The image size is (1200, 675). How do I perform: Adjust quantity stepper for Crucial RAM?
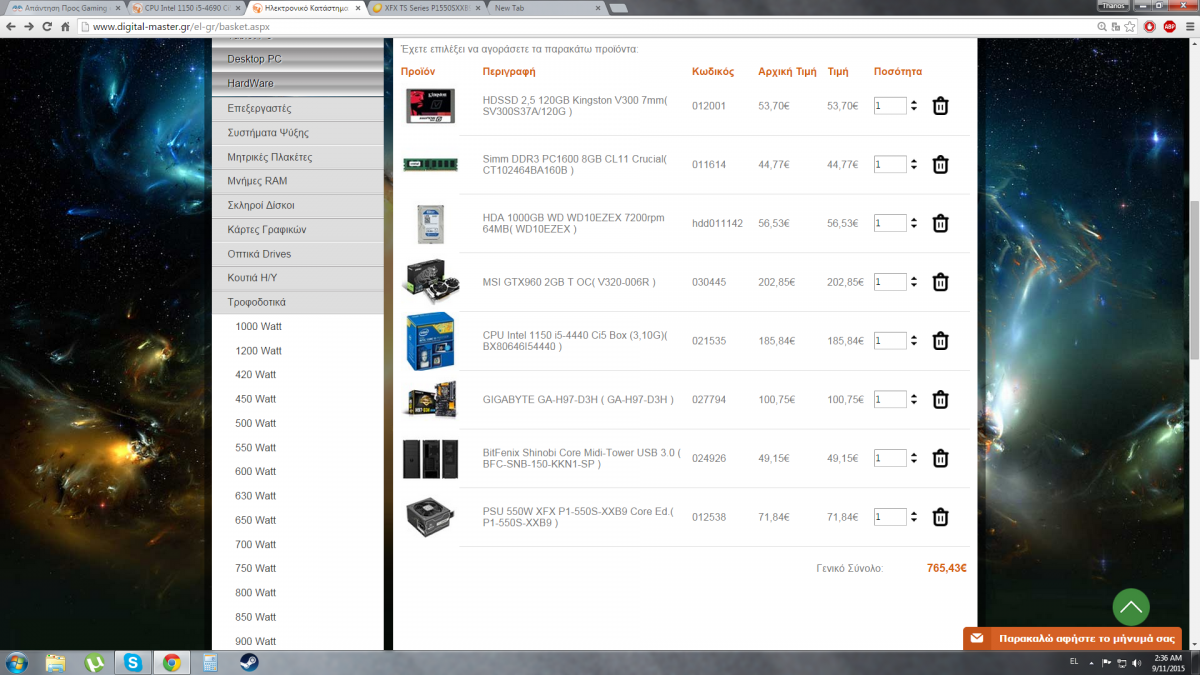pyautogui.click(x=913, y=165)
